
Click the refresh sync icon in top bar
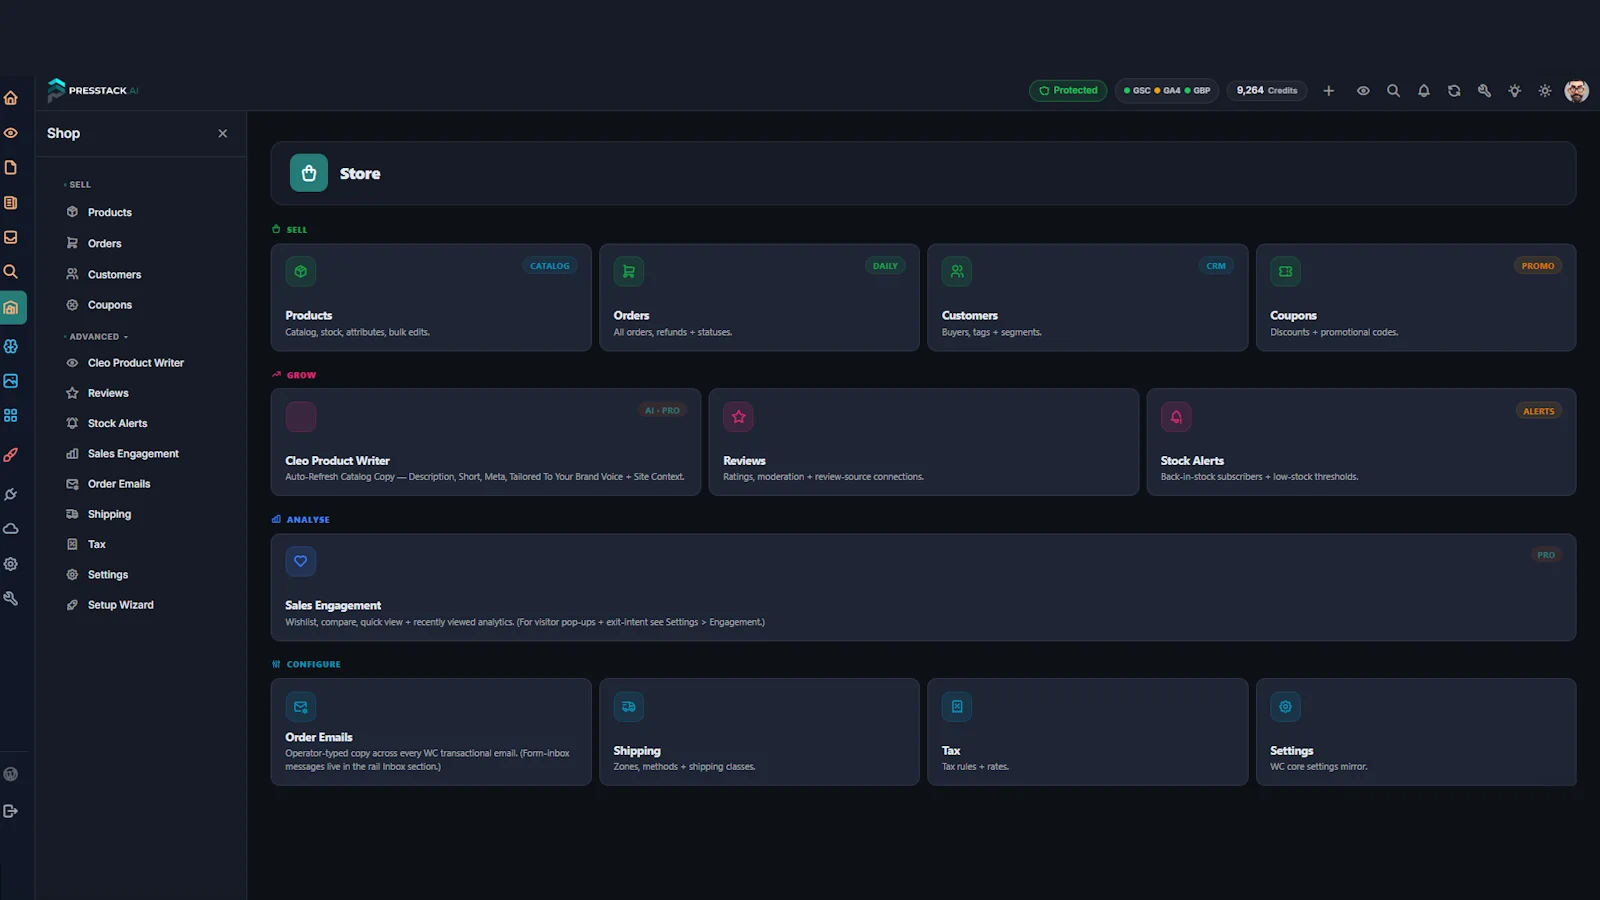[1454, 91]
